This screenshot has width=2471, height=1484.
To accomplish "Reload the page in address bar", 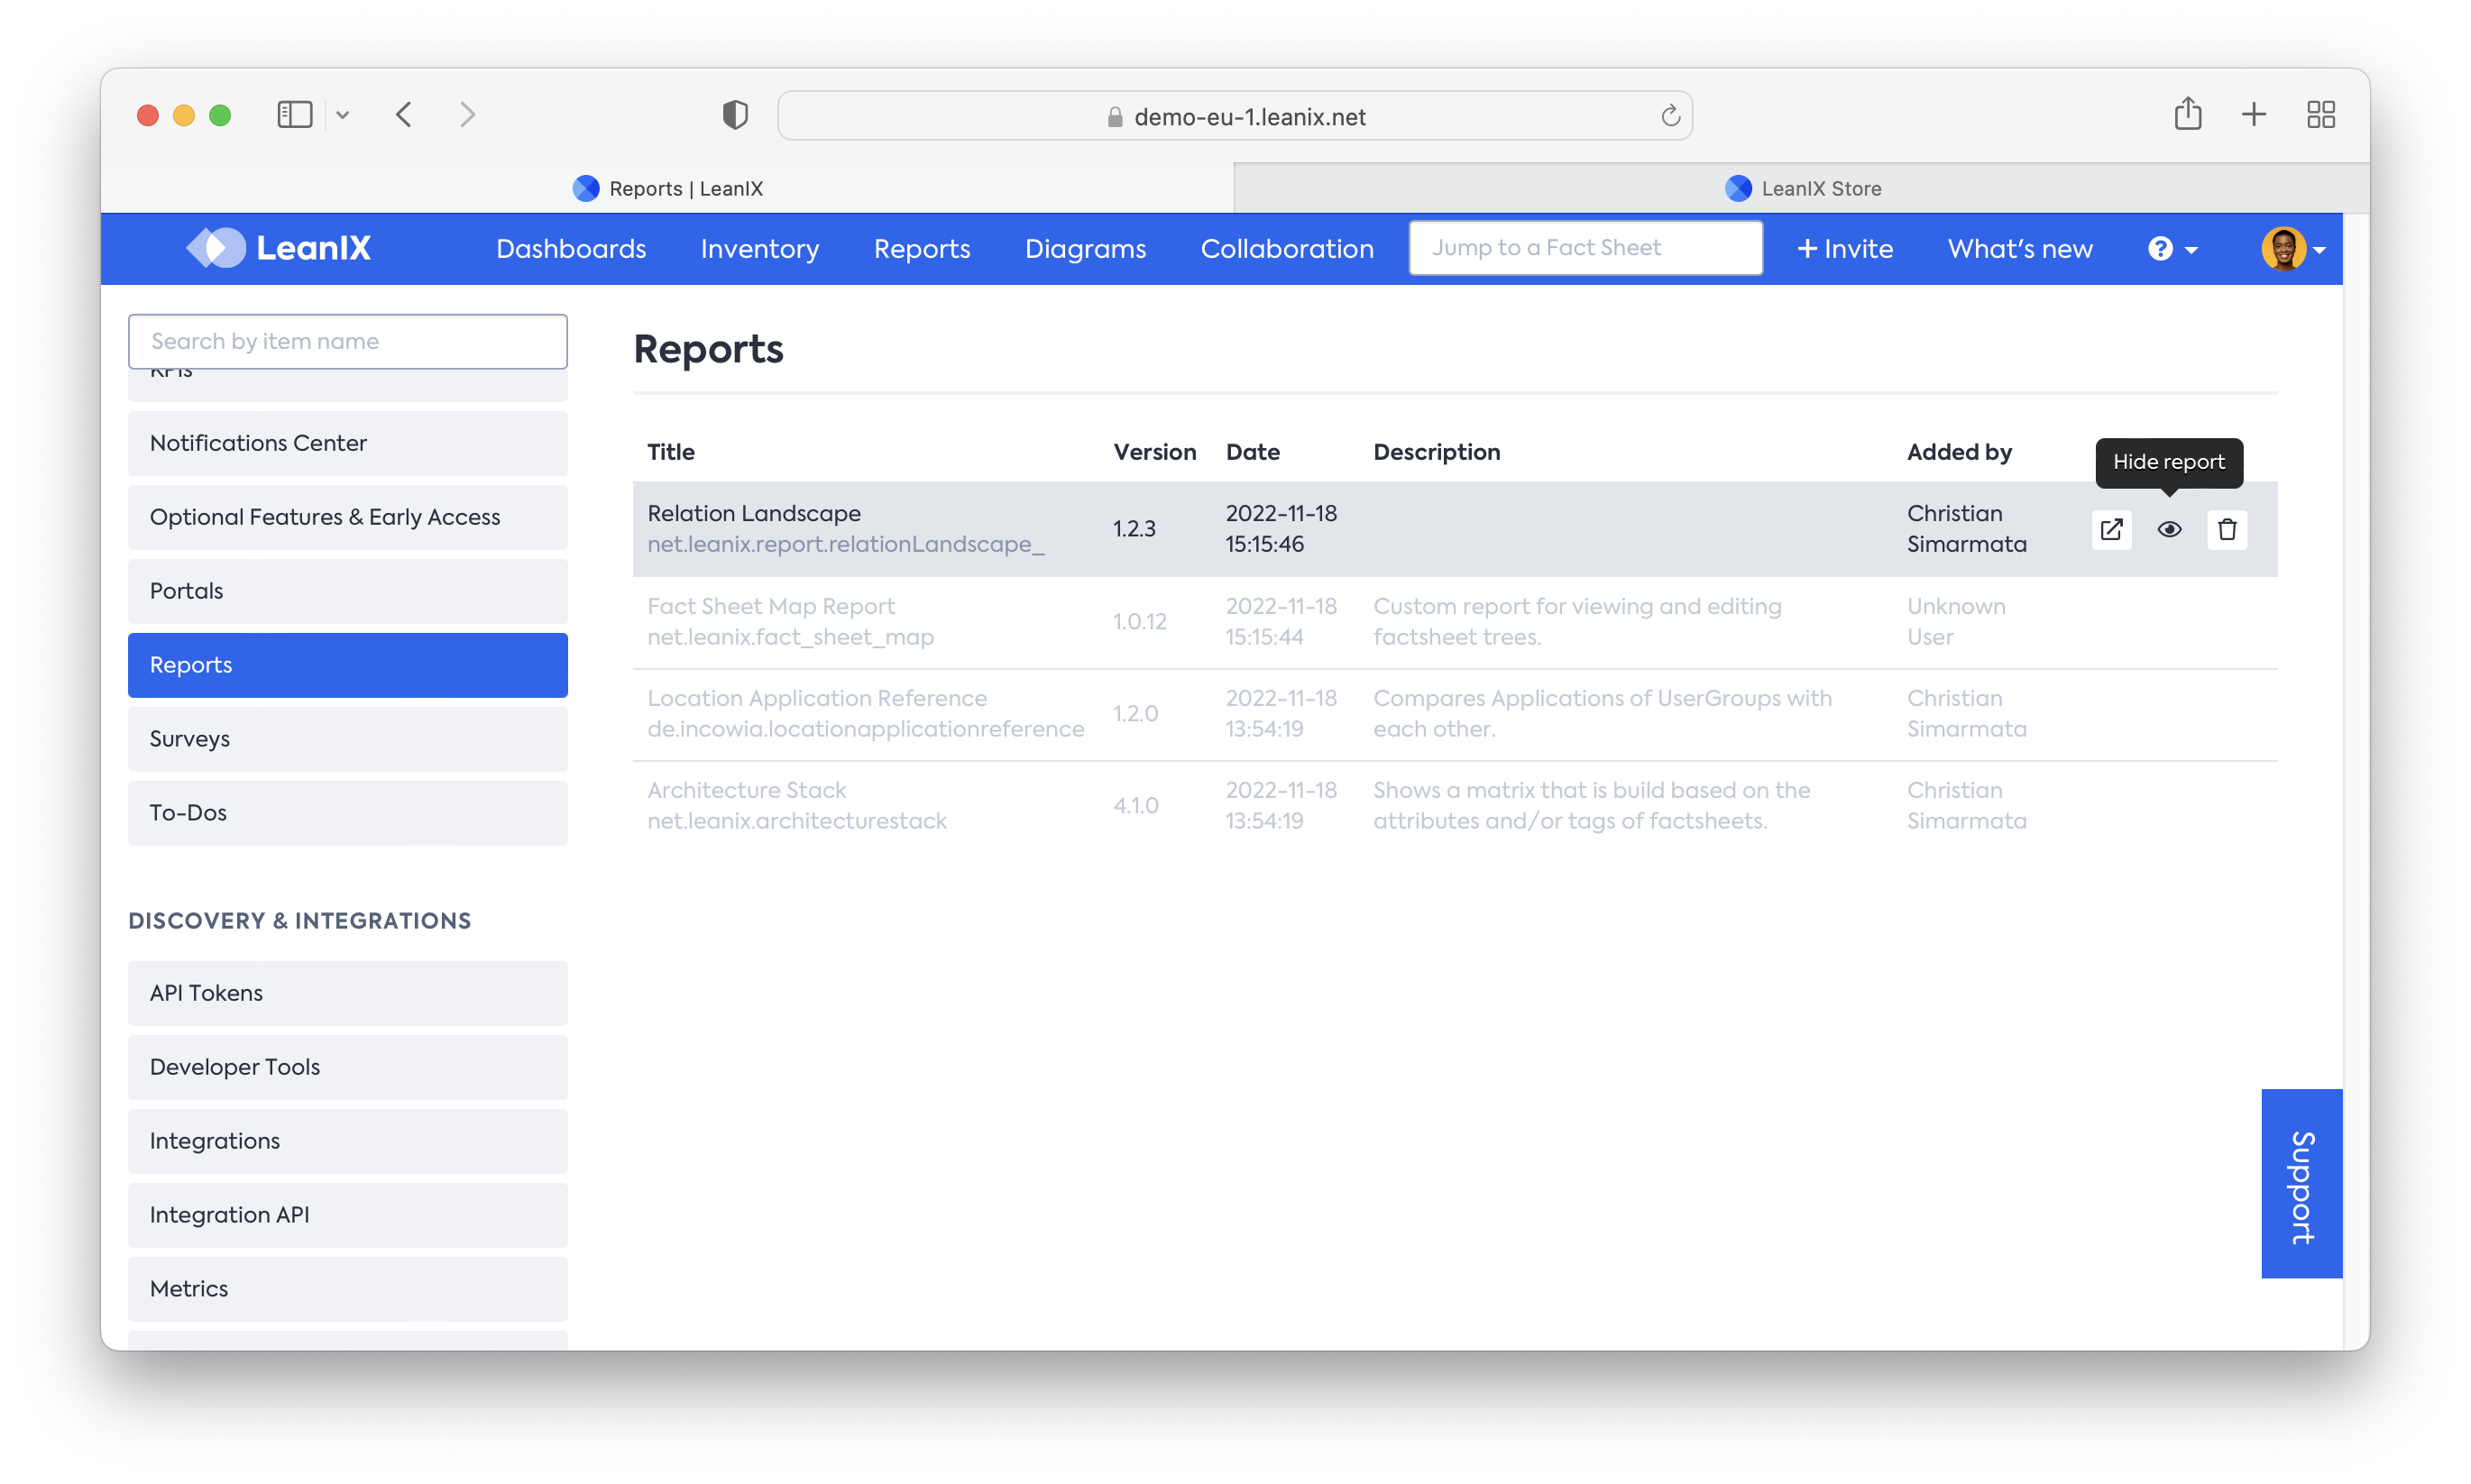I will [x=1670, y=117].
